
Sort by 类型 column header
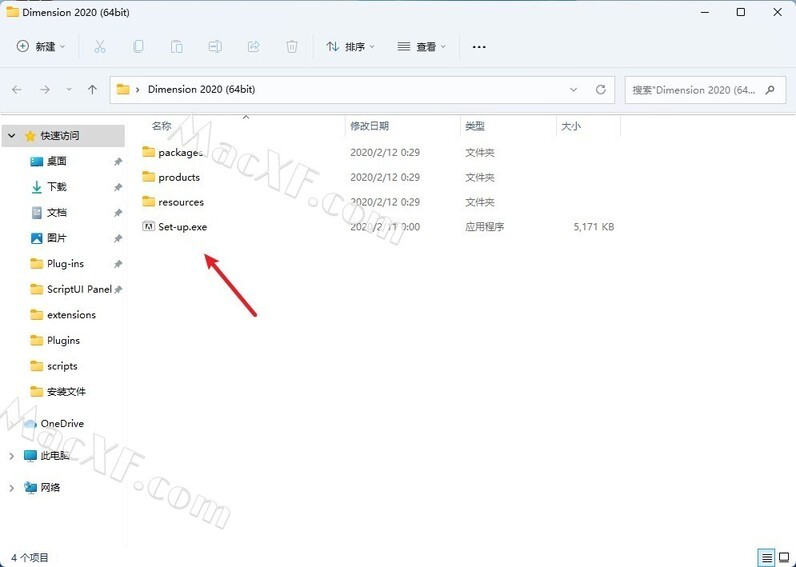coord(475,126)
